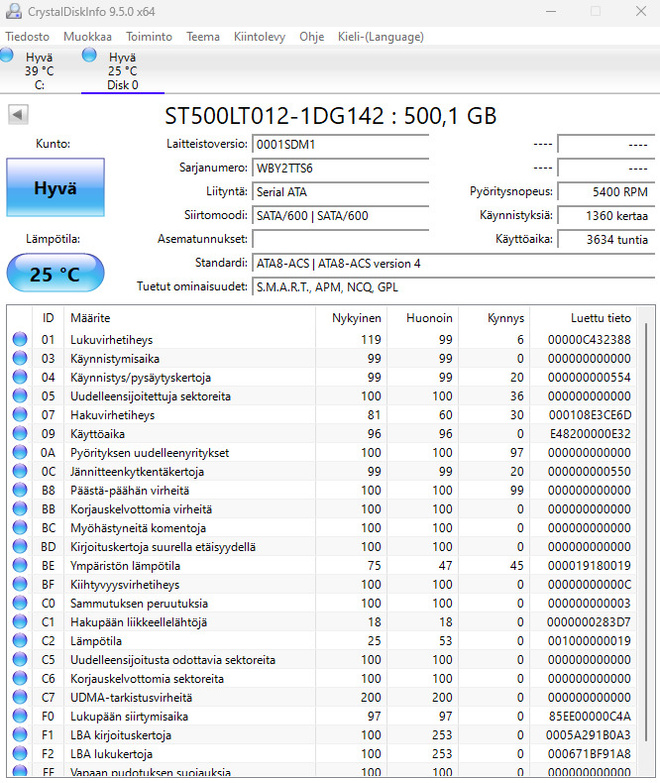Image resolution: width=660 pixels, height=783 pixels.
Task: Open the Toiminto menu
Action: pos(149,37)
